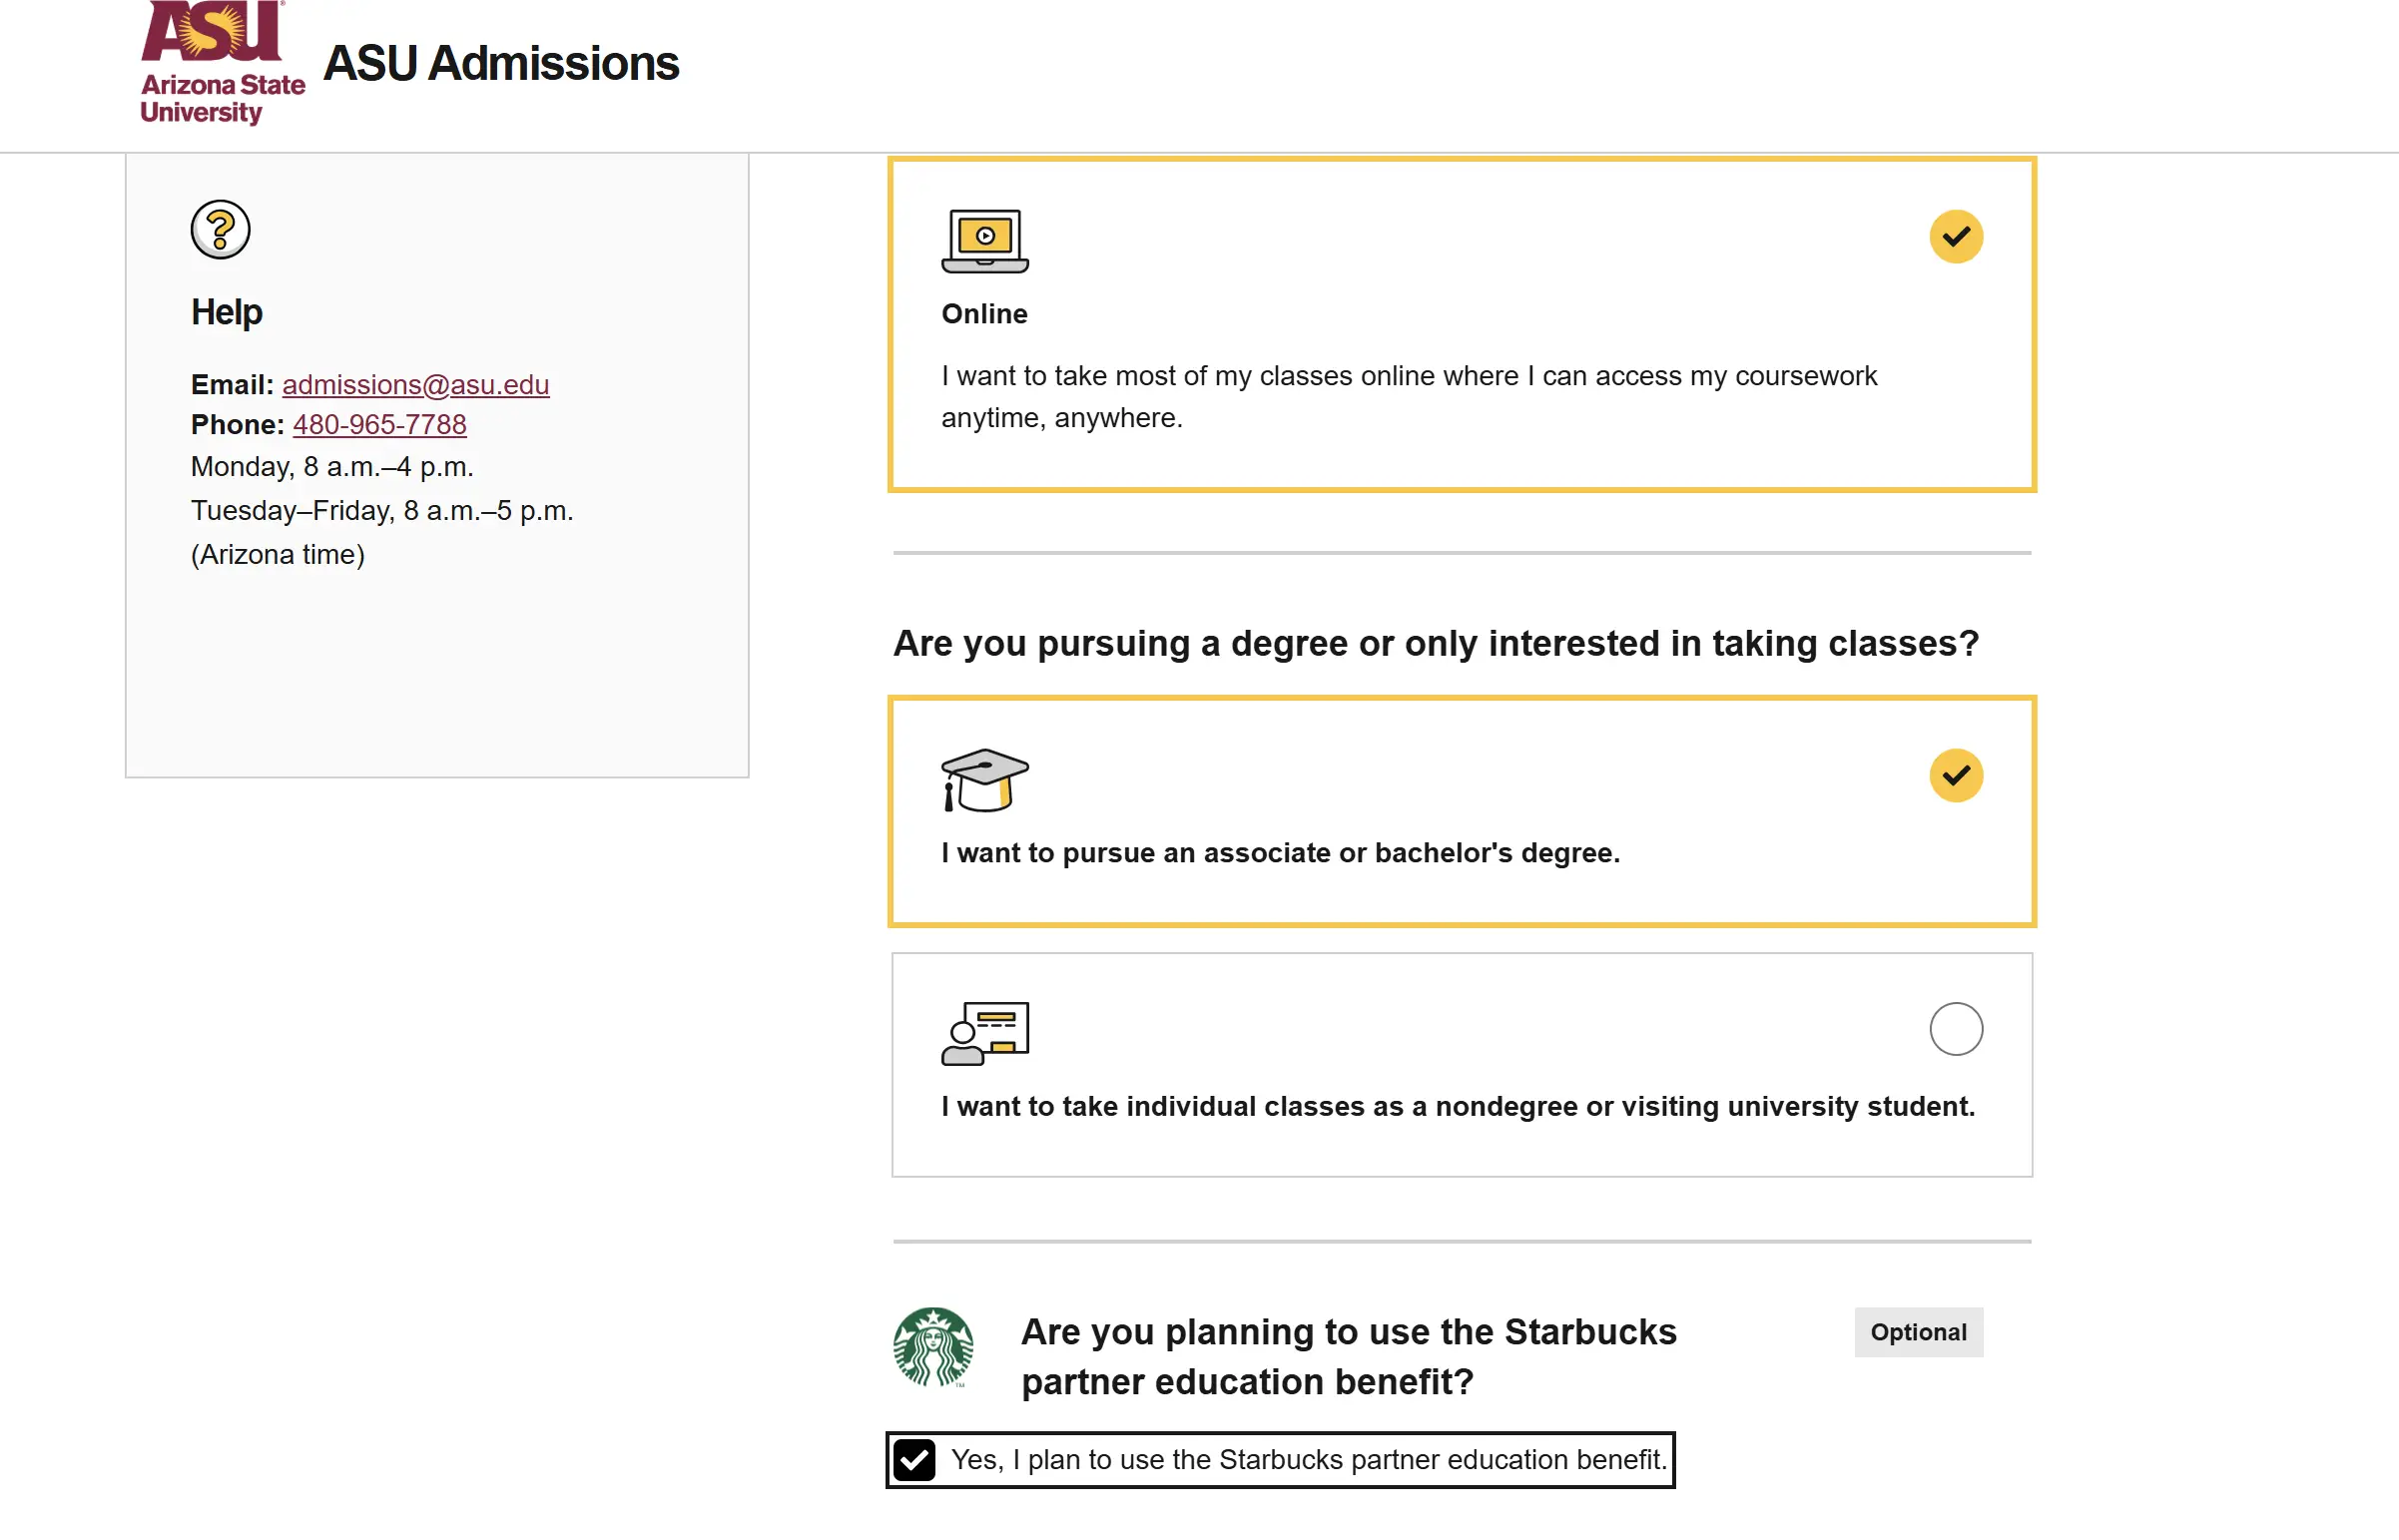Click the ASU Arizona State University logo
This screenshot has height=1540, width=2399.
click(223, 62)
